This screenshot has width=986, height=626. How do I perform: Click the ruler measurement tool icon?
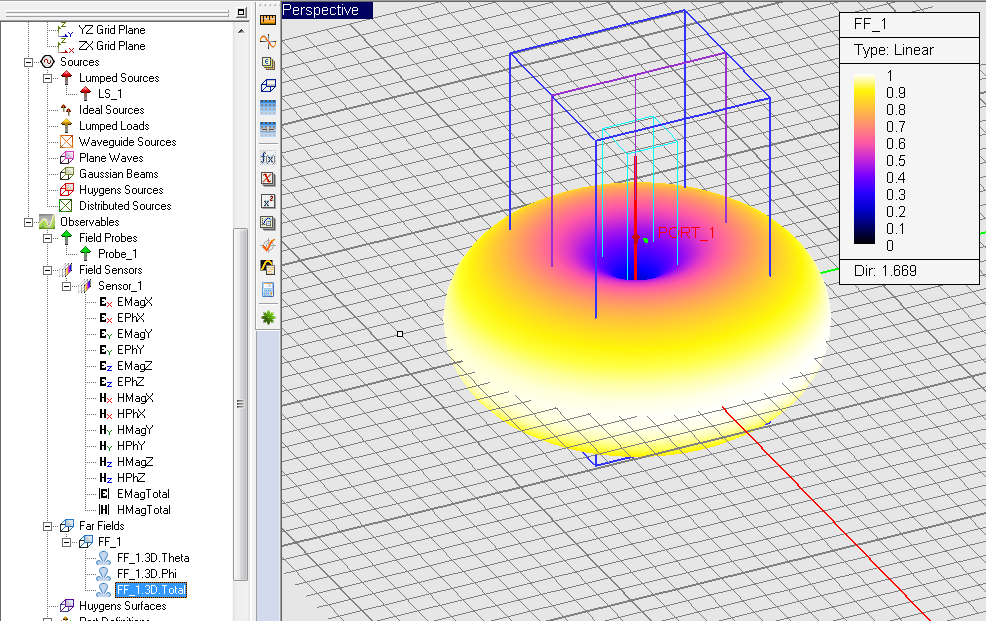click(268, 19)
